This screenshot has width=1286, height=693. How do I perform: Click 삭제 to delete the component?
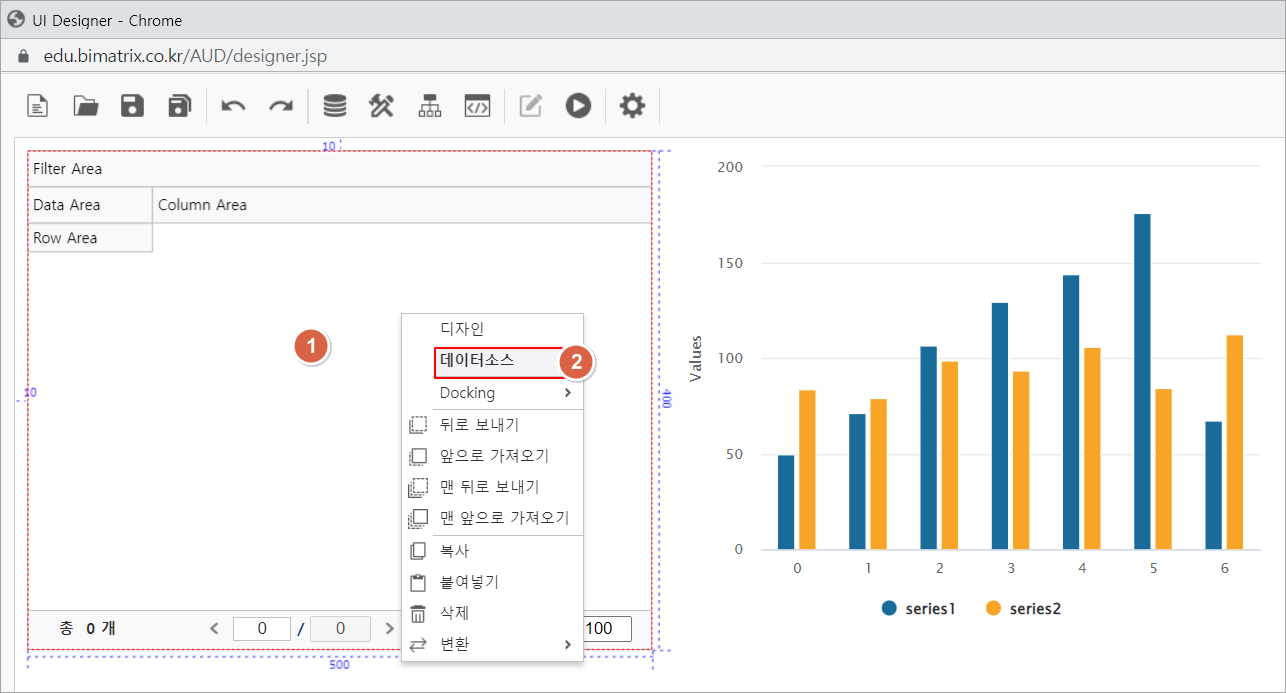pyautogui.click(x=455, y=613)
